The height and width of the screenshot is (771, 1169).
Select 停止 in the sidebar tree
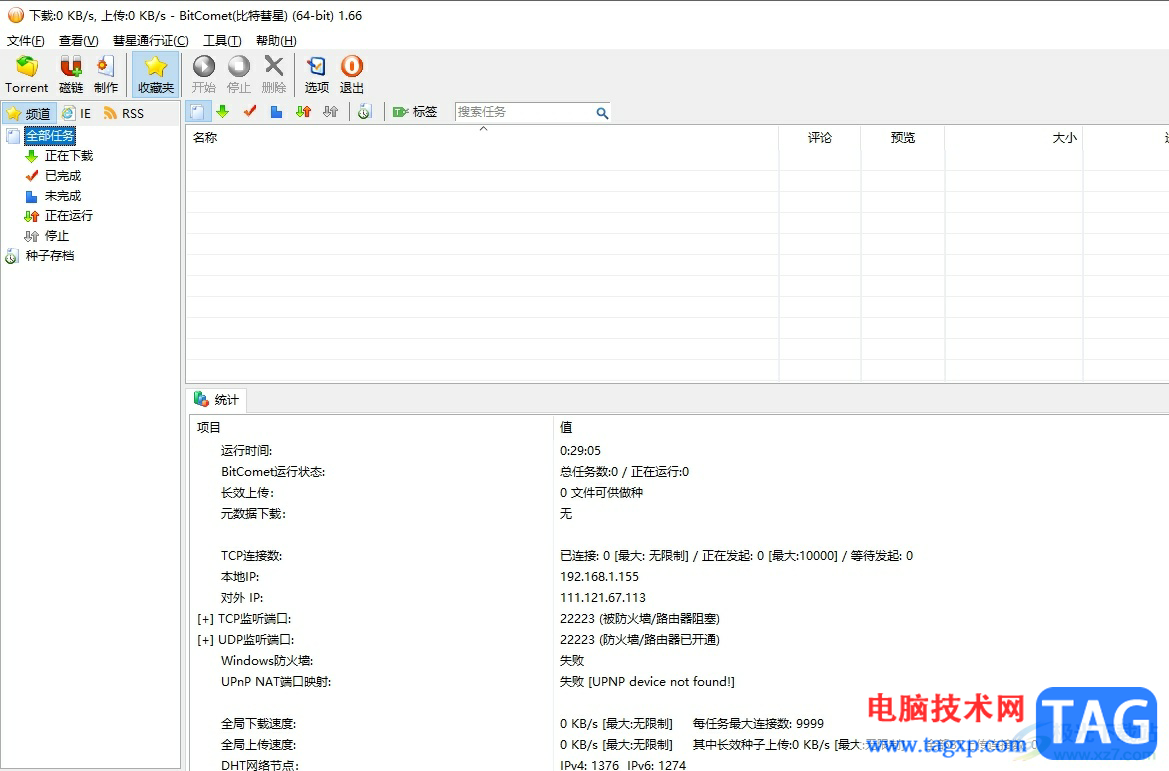pos(57,236)
